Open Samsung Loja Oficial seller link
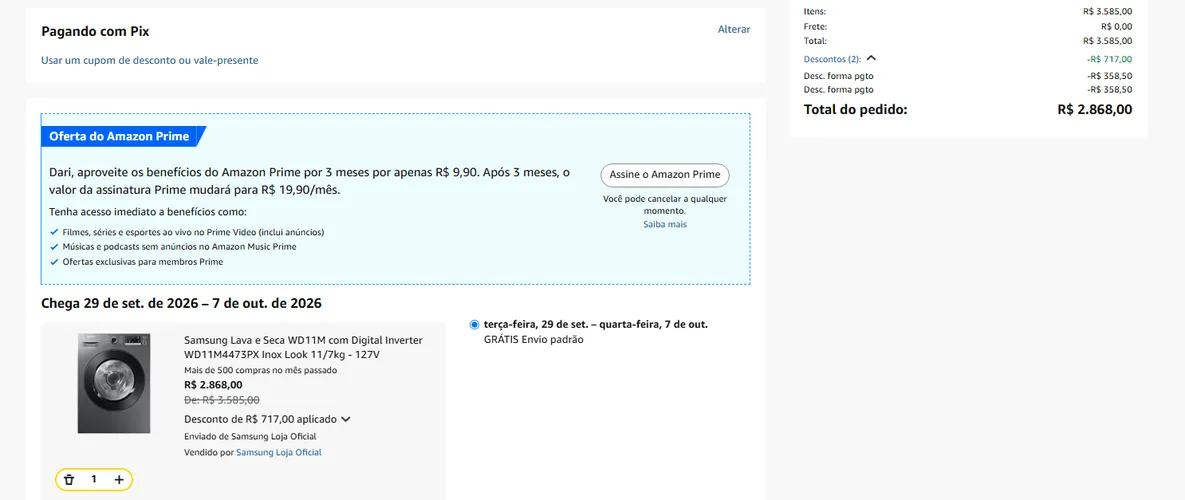The width and height of the screenshot is (1185, 500). 279,452
